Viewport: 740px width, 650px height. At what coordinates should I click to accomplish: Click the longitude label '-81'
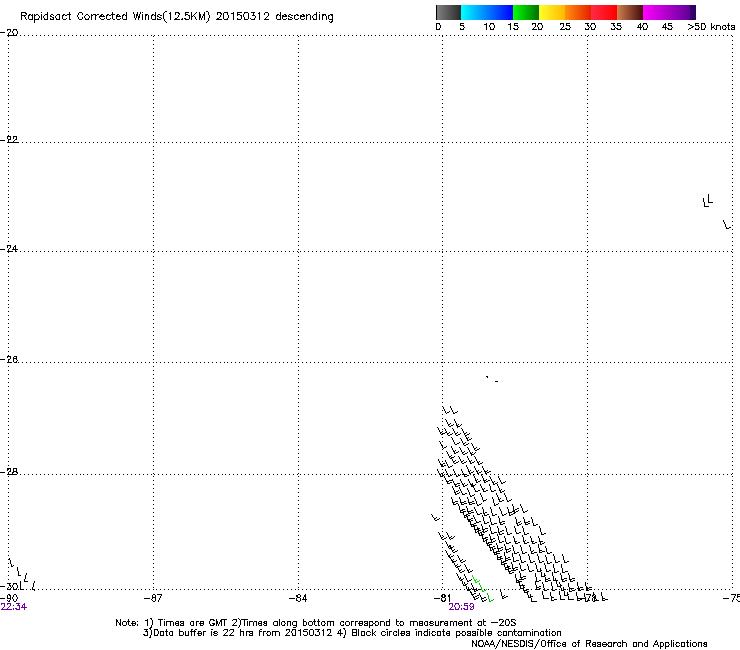click(x=442, y=598)
